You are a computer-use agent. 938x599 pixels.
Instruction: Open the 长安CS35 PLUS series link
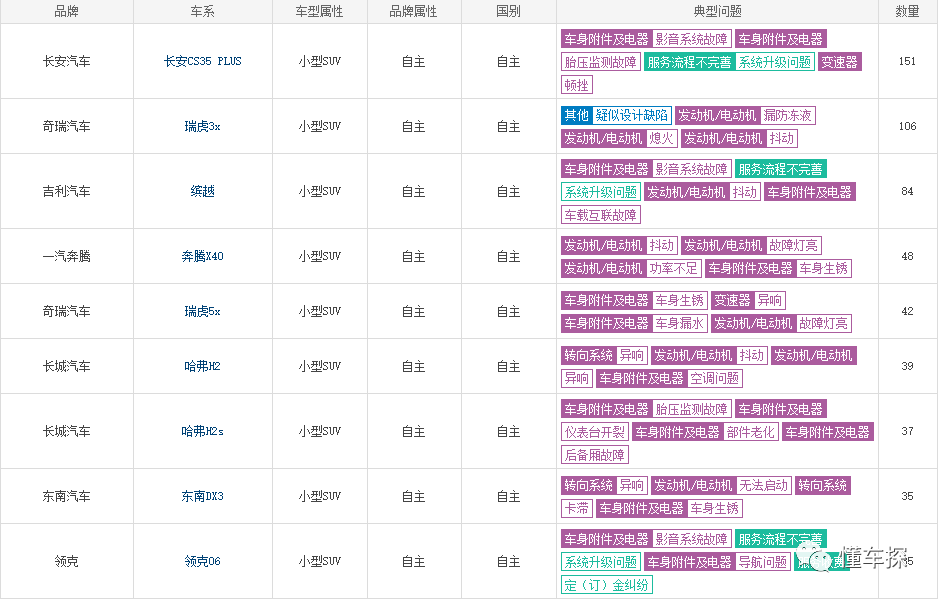pos(202,61)
